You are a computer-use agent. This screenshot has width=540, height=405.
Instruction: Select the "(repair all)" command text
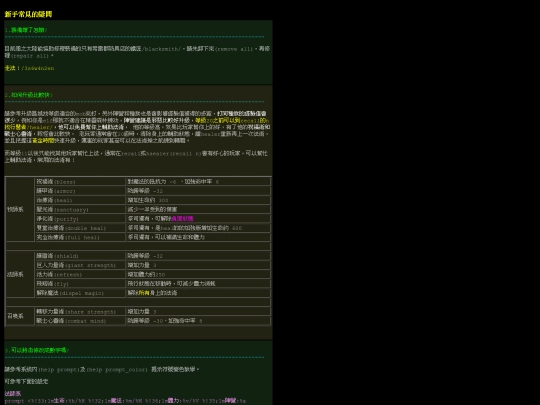click(x=30, y=56)
